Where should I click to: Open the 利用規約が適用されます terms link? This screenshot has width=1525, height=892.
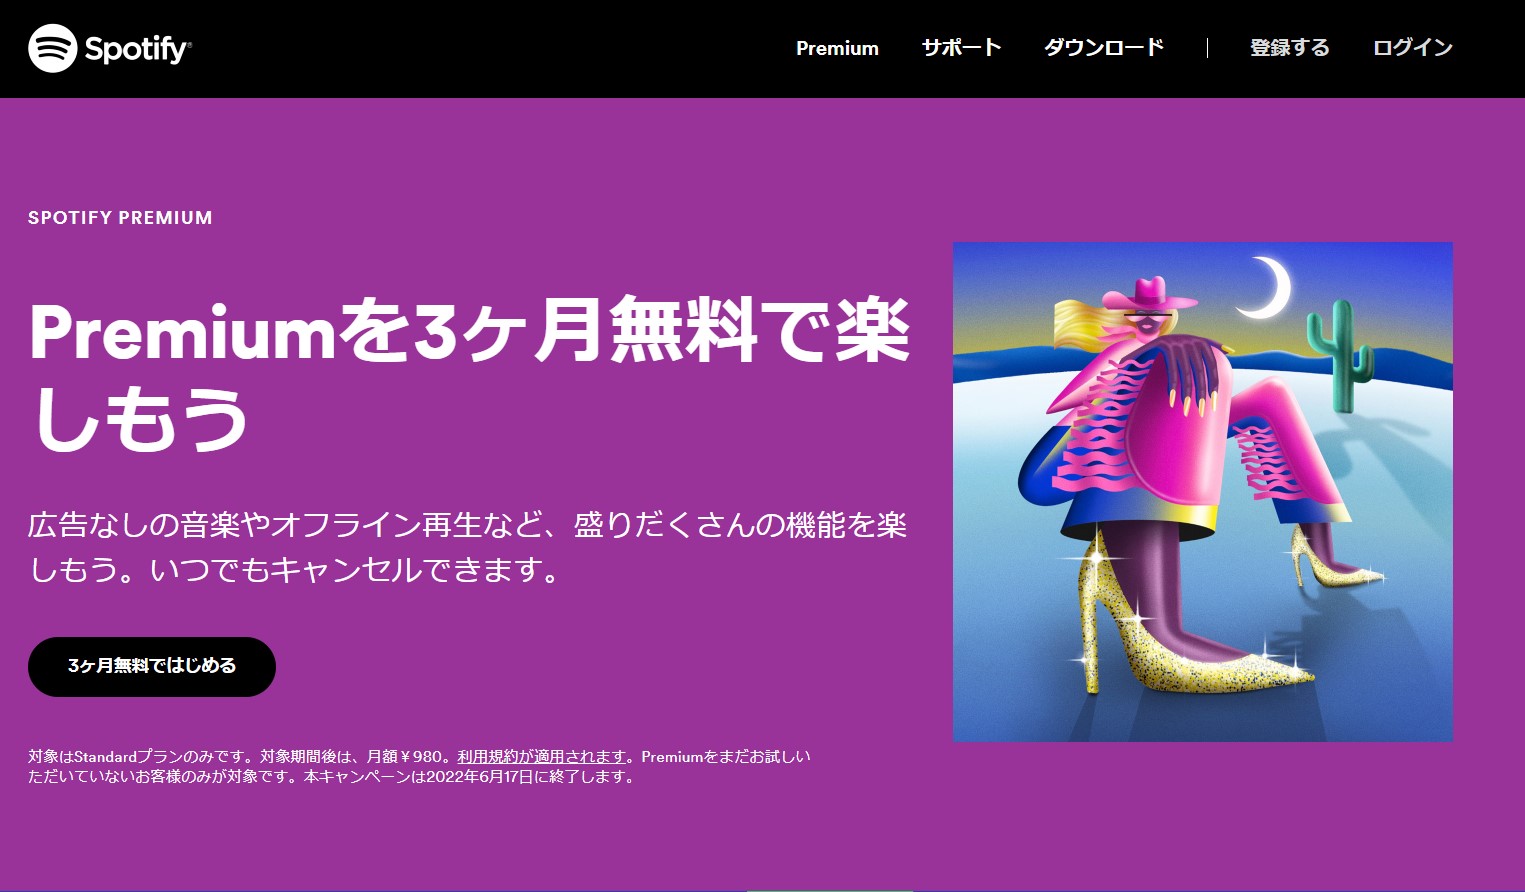(x=542, y=757)
